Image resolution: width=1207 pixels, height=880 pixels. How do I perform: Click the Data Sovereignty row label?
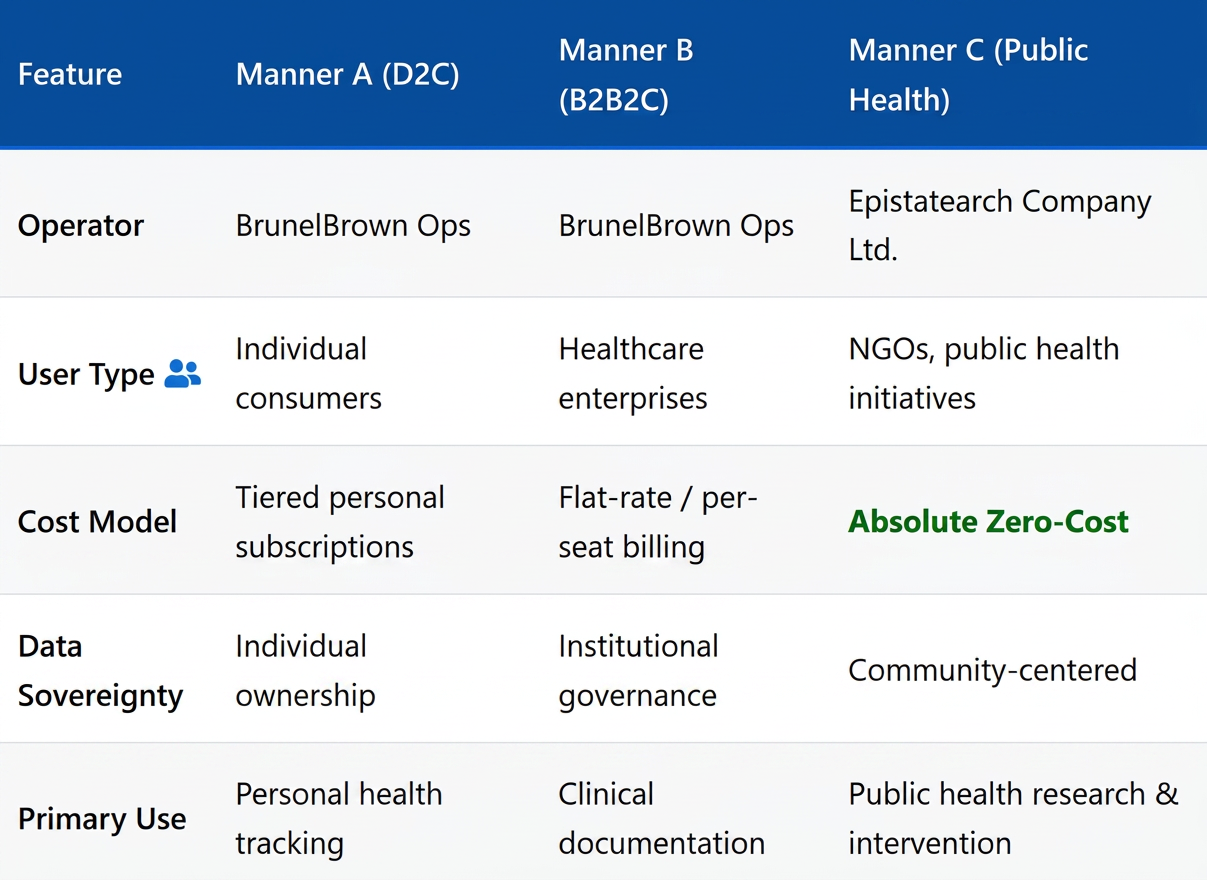[101, 670]
